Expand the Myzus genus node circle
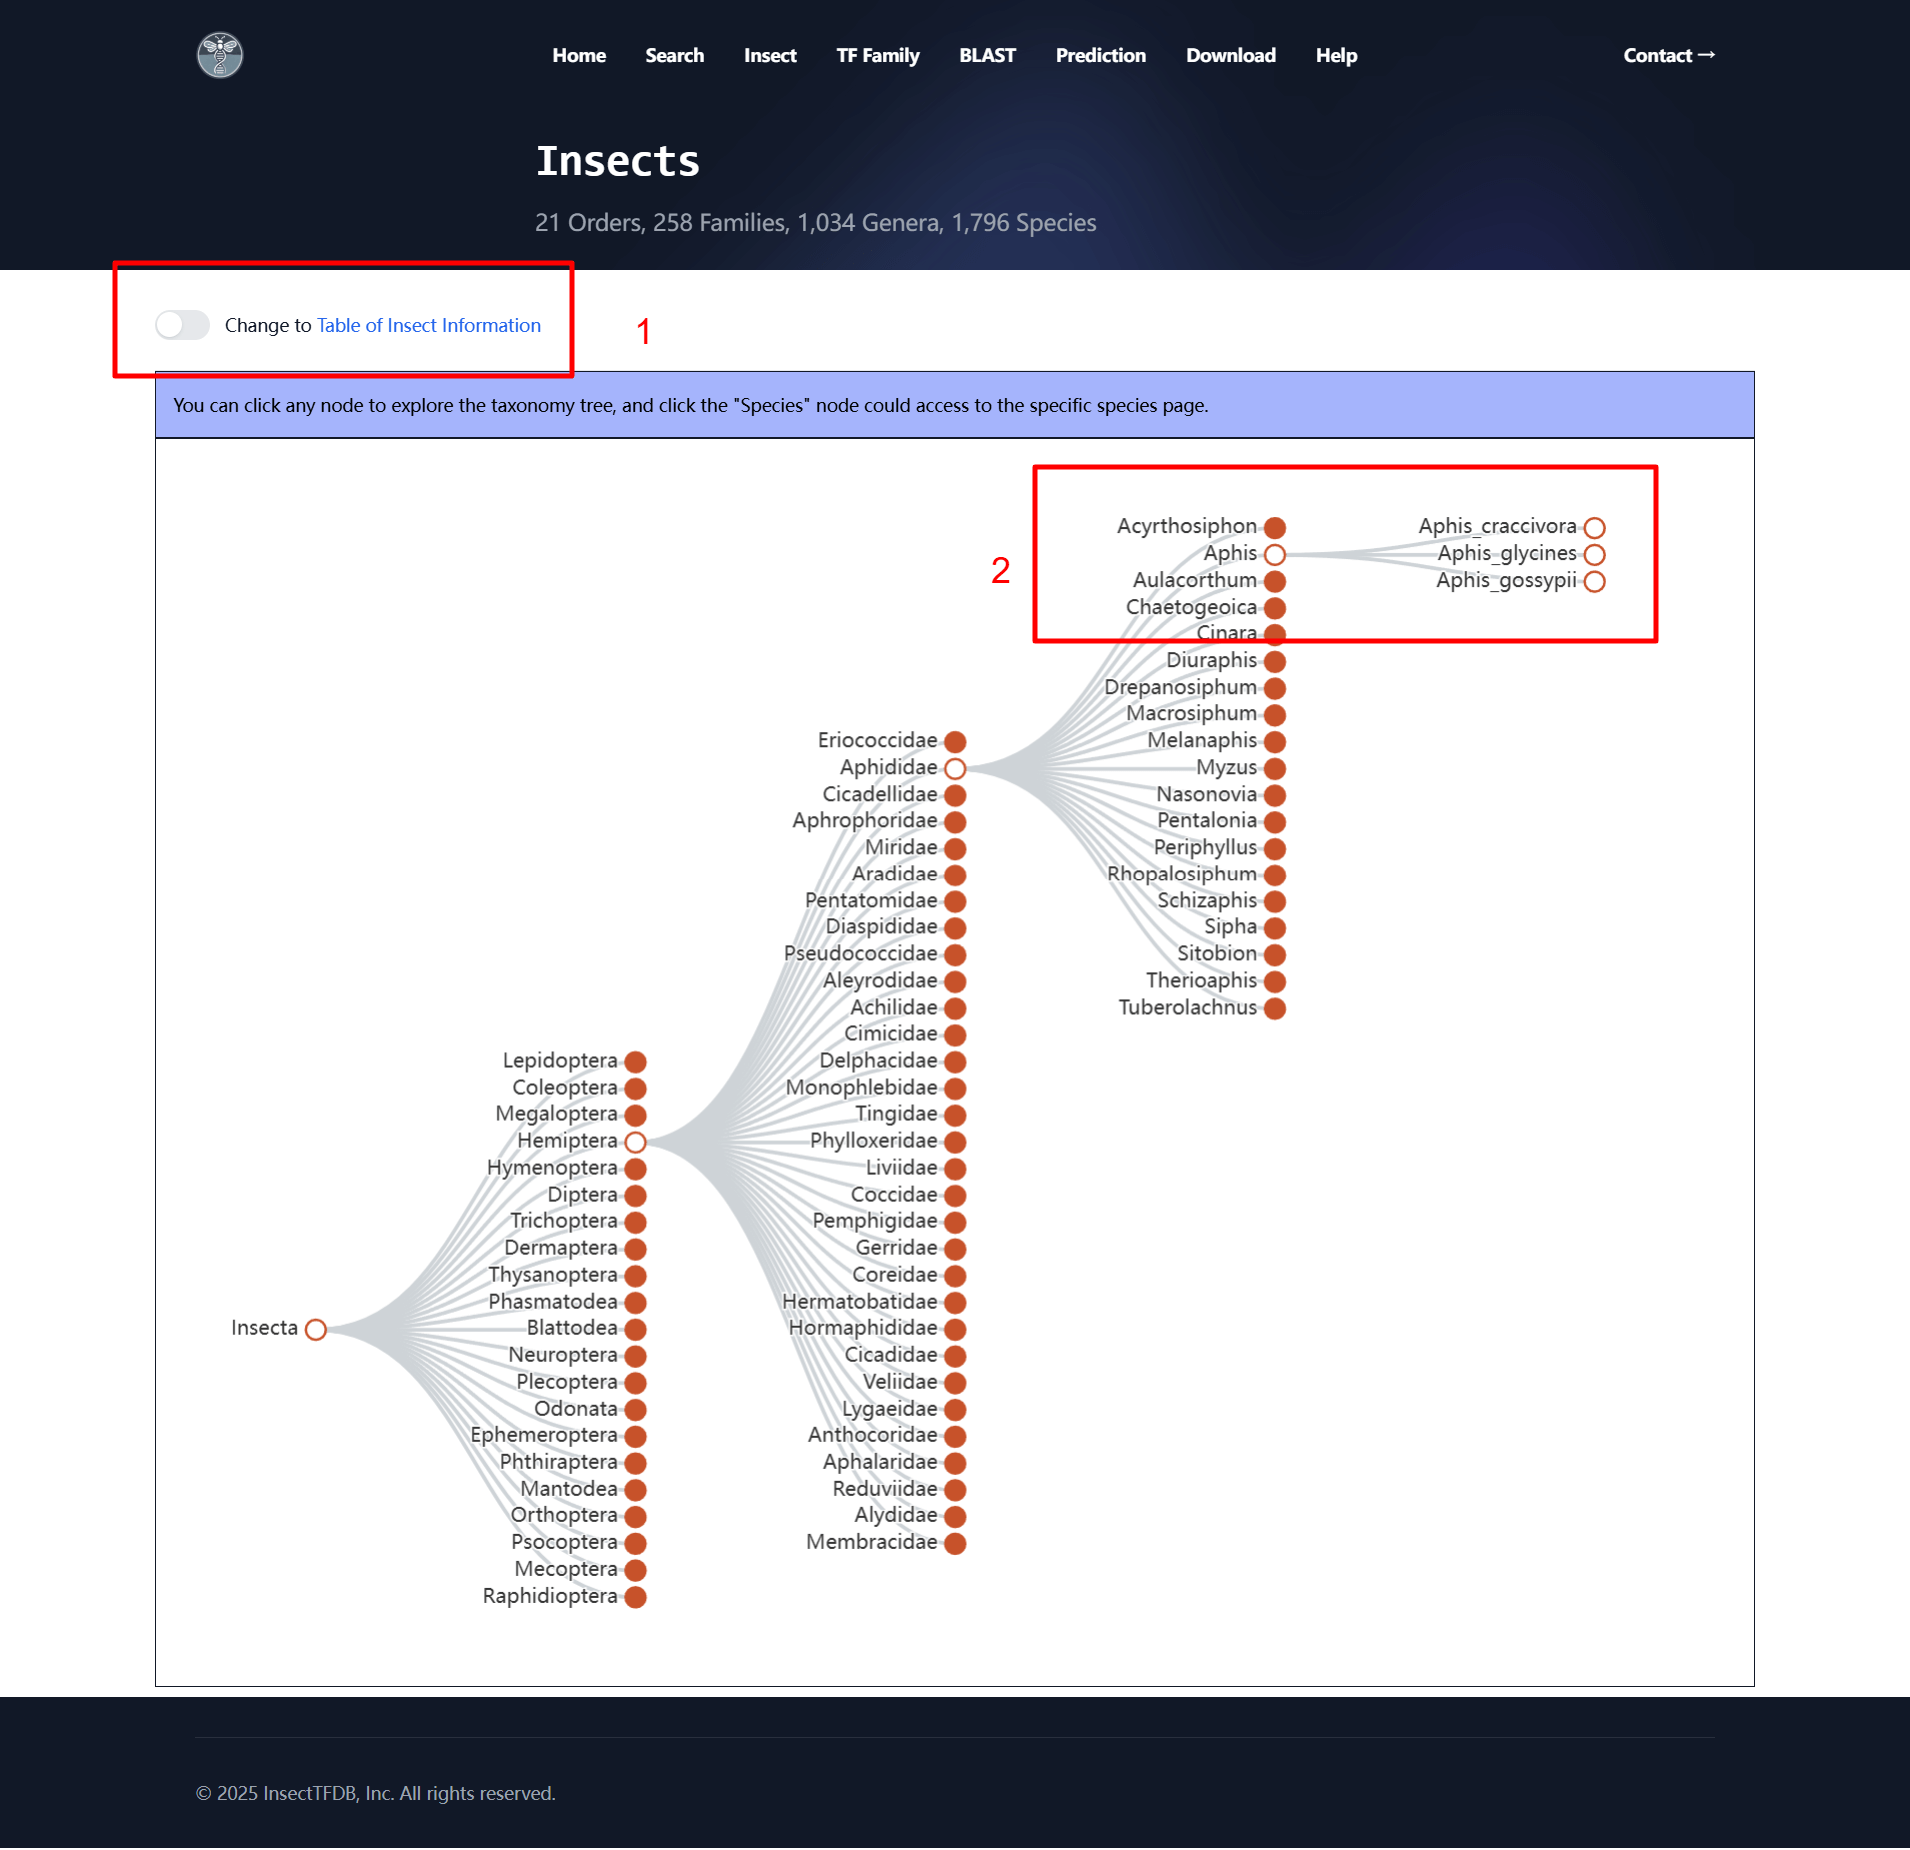The width and height of the screenshot is (1910, 1850). pyautogui.click(x=1274, y=768)
